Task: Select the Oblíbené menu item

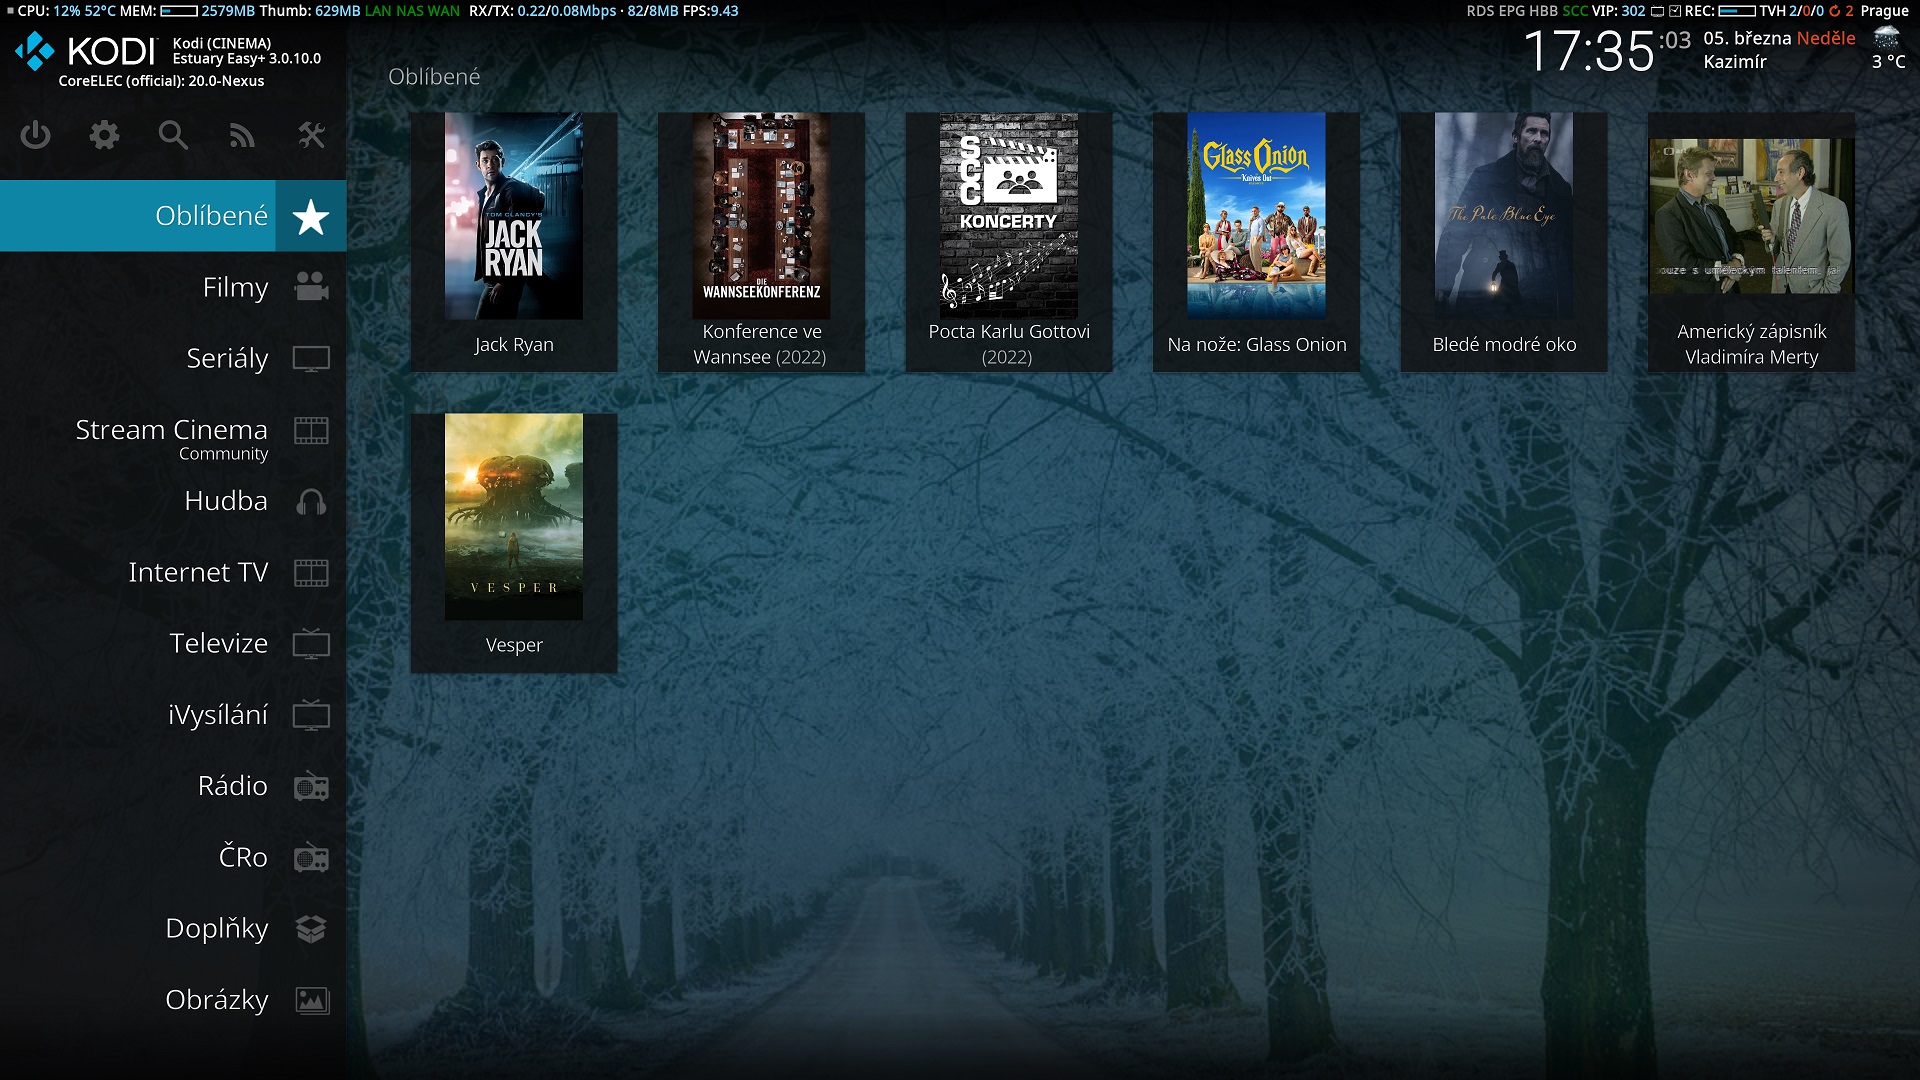Action: pos(211,216)
